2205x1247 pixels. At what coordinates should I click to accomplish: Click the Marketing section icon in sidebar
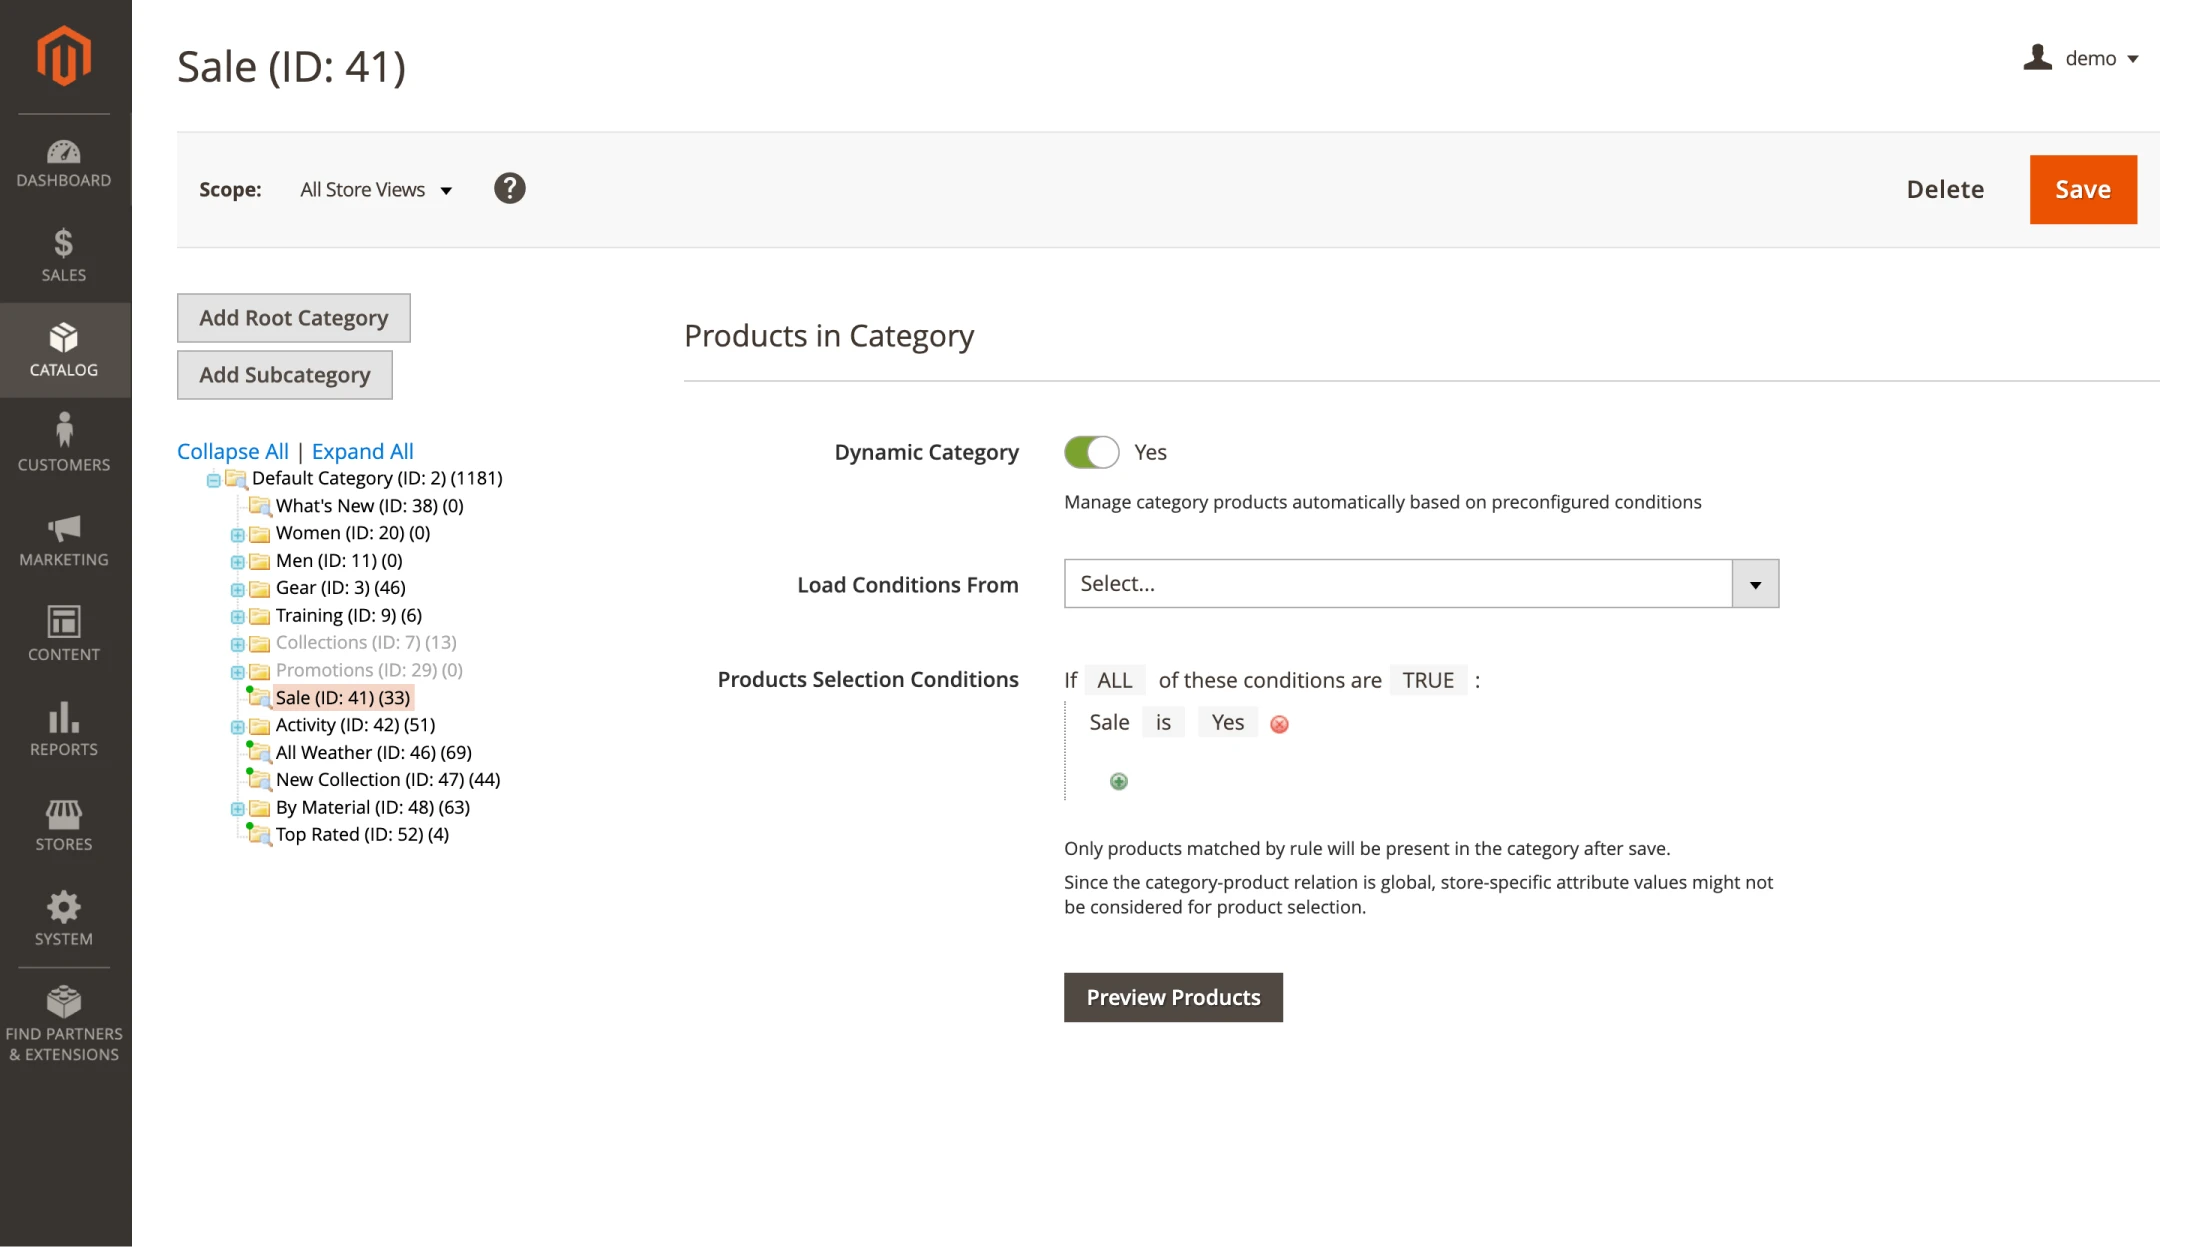point(64,539)
